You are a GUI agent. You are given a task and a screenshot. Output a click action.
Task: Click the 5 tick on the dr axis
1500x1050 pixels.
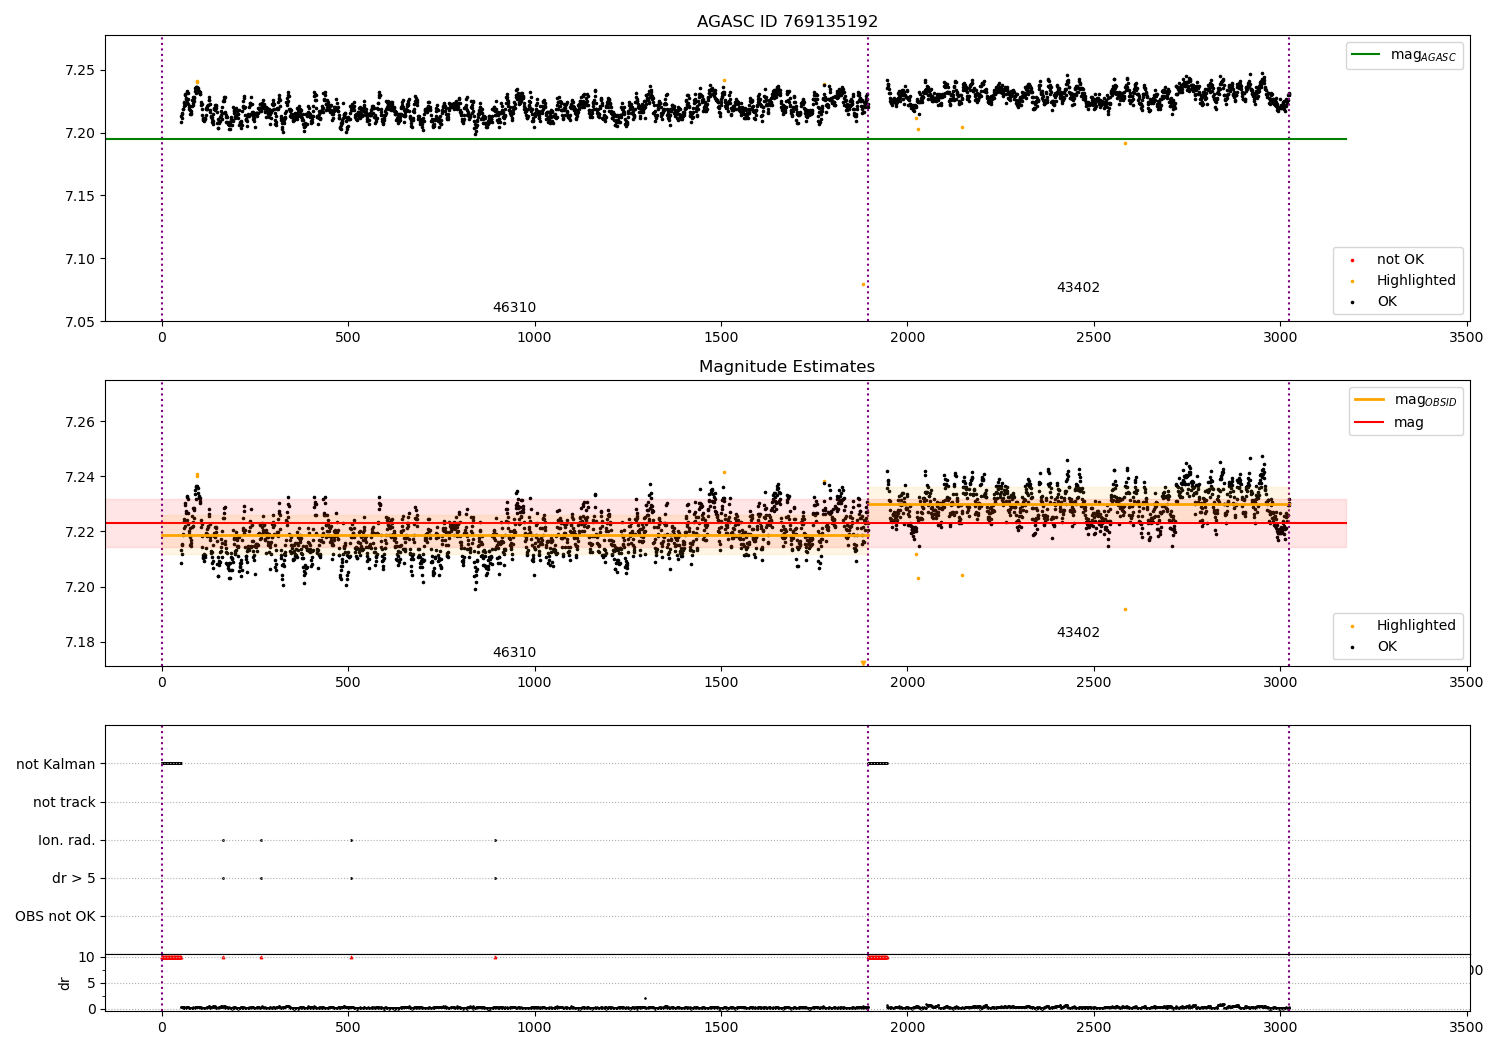92,983
